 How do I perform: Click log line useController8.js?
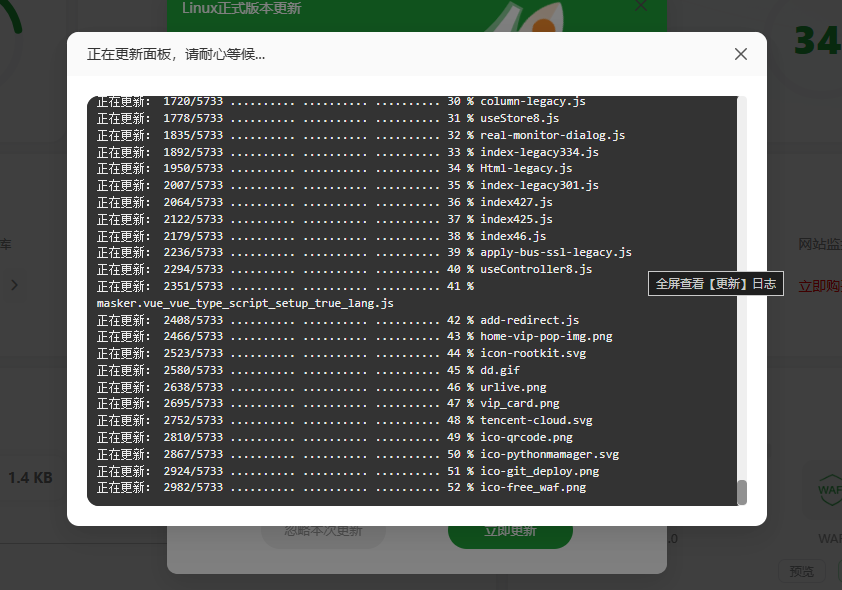(344, 269)
